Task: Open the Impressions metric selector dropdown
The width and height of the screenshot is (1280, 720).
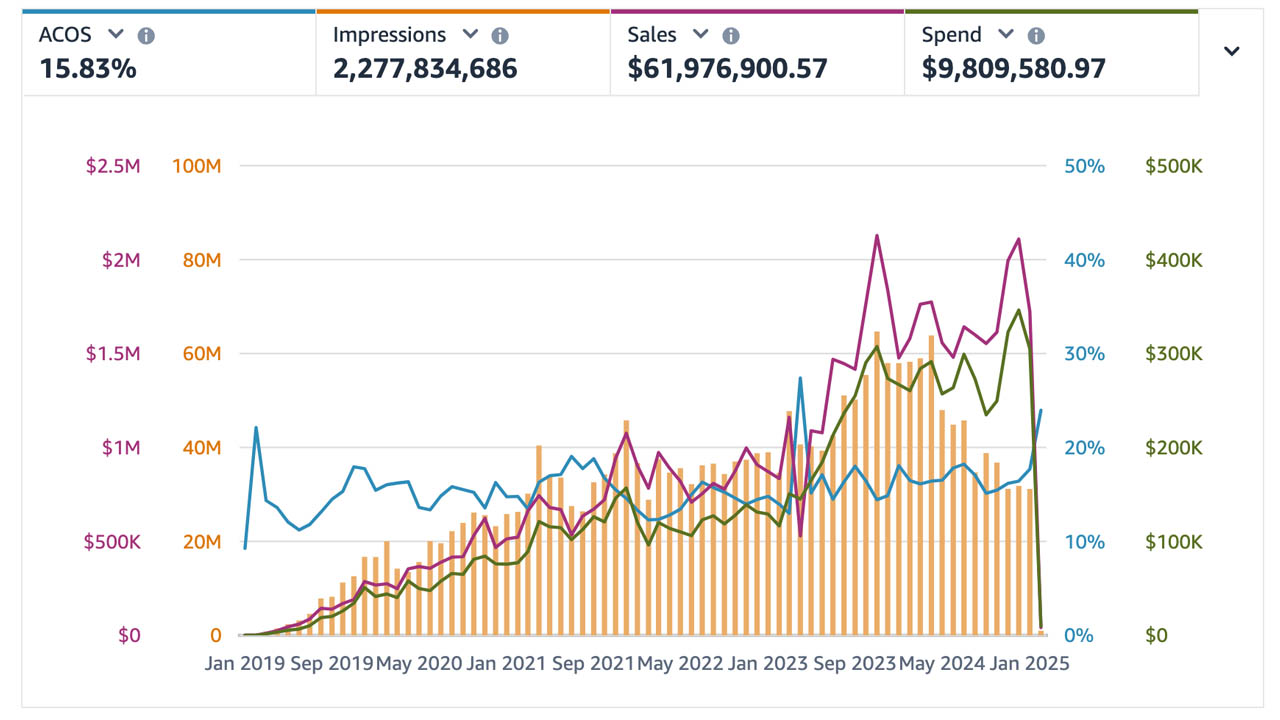Action: tap(470, 34)
